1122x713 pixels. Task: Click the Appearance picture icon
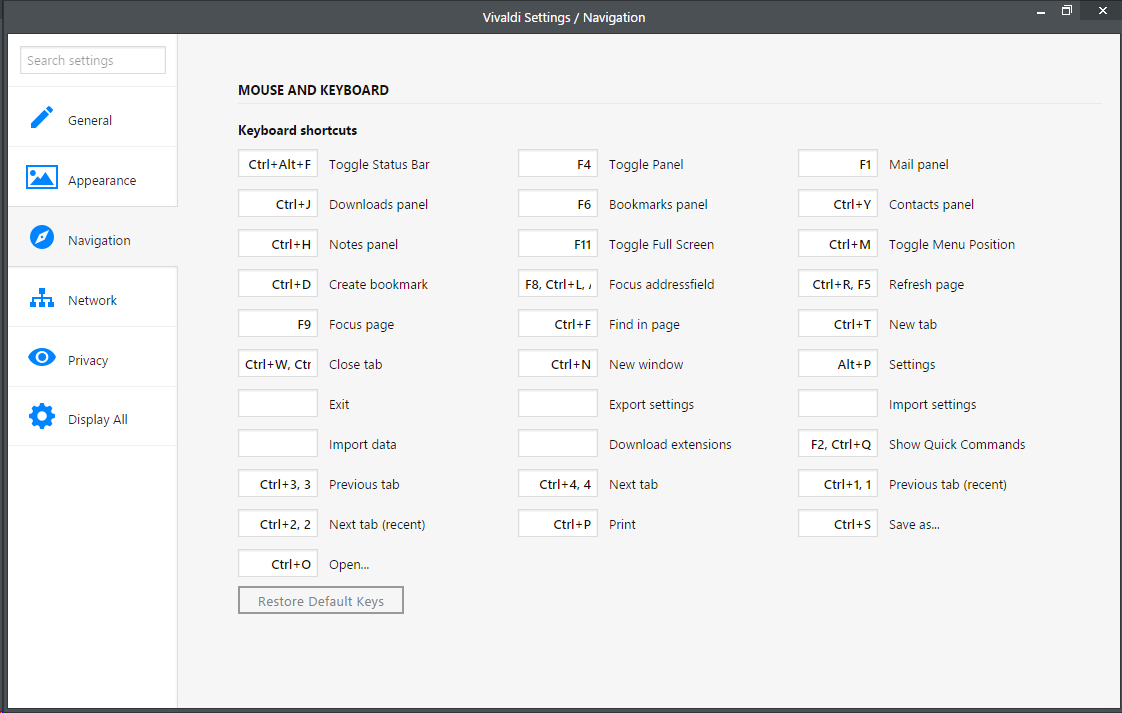42,177
